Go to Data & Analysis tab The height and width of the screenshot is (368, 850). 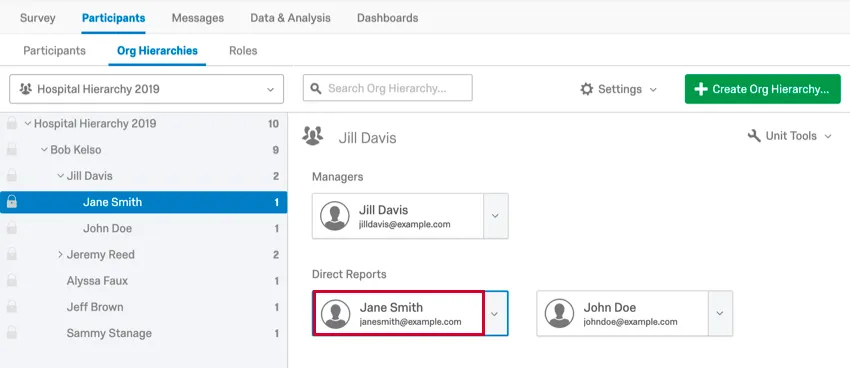click(x=290, y=18)
